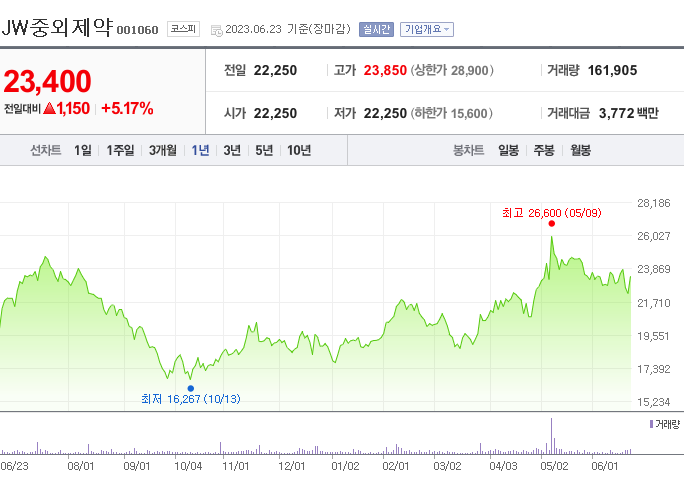Image resolution: width=684 pixels, height=486 pixels.
Task: Click the stock code 001060
Action: tap(137, 30)
